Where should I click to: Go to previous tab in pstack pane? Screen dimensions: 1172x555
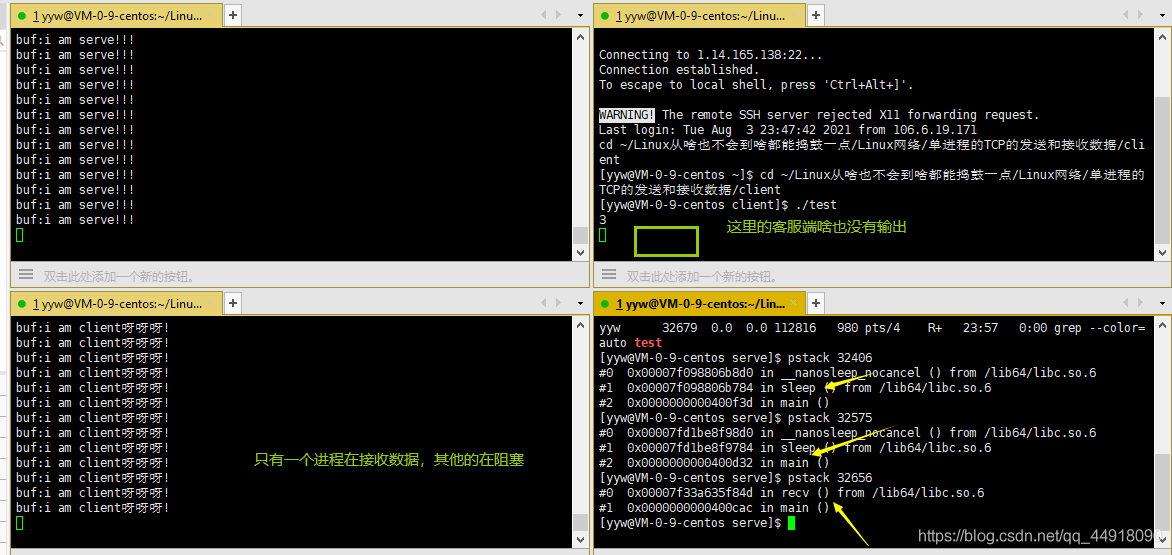(x=1127, y=303)
